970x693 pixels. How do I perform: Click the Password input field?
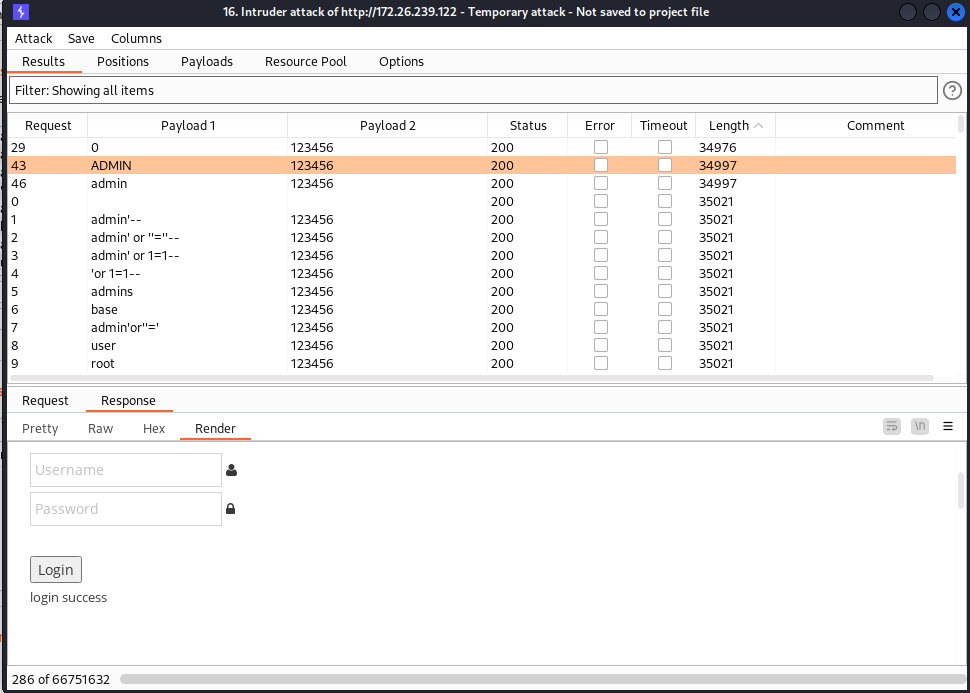(126, 509)
